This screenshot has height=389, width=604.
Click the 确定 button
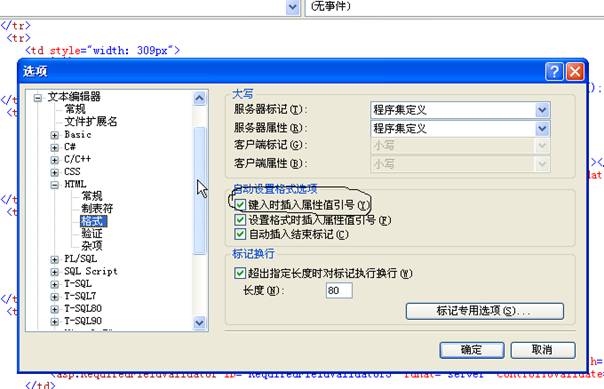click(x=472, y=350)
